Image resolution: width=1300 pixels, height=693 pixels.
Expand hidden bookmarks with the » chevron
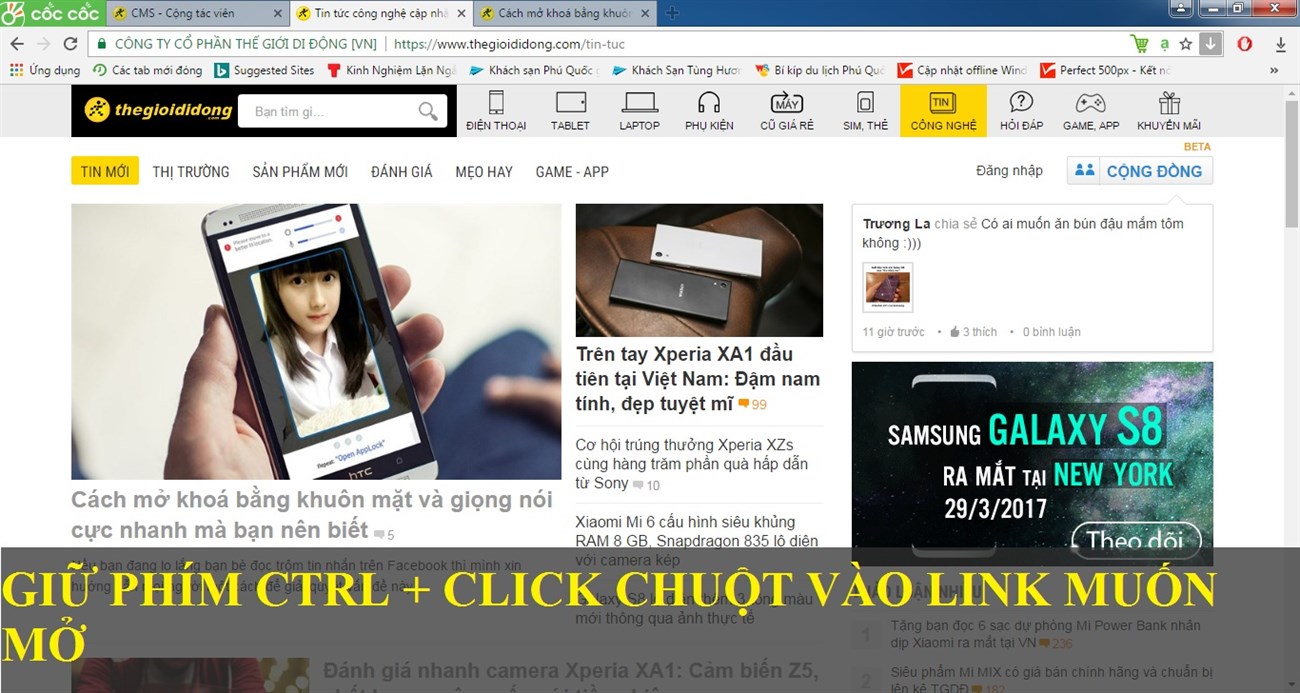pos(1274,70)
